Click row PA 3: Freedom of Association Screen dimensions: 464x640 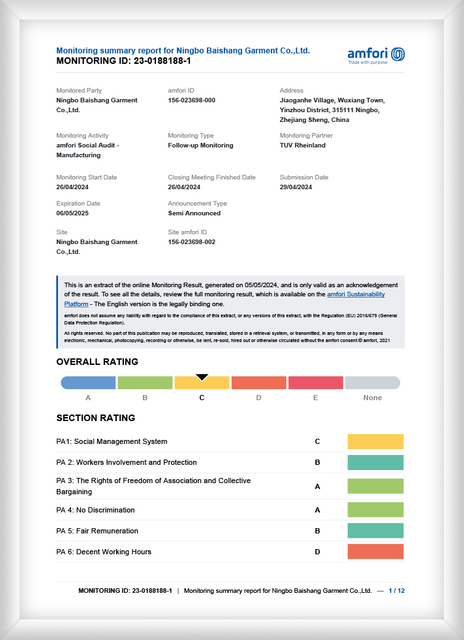point(230,486)
